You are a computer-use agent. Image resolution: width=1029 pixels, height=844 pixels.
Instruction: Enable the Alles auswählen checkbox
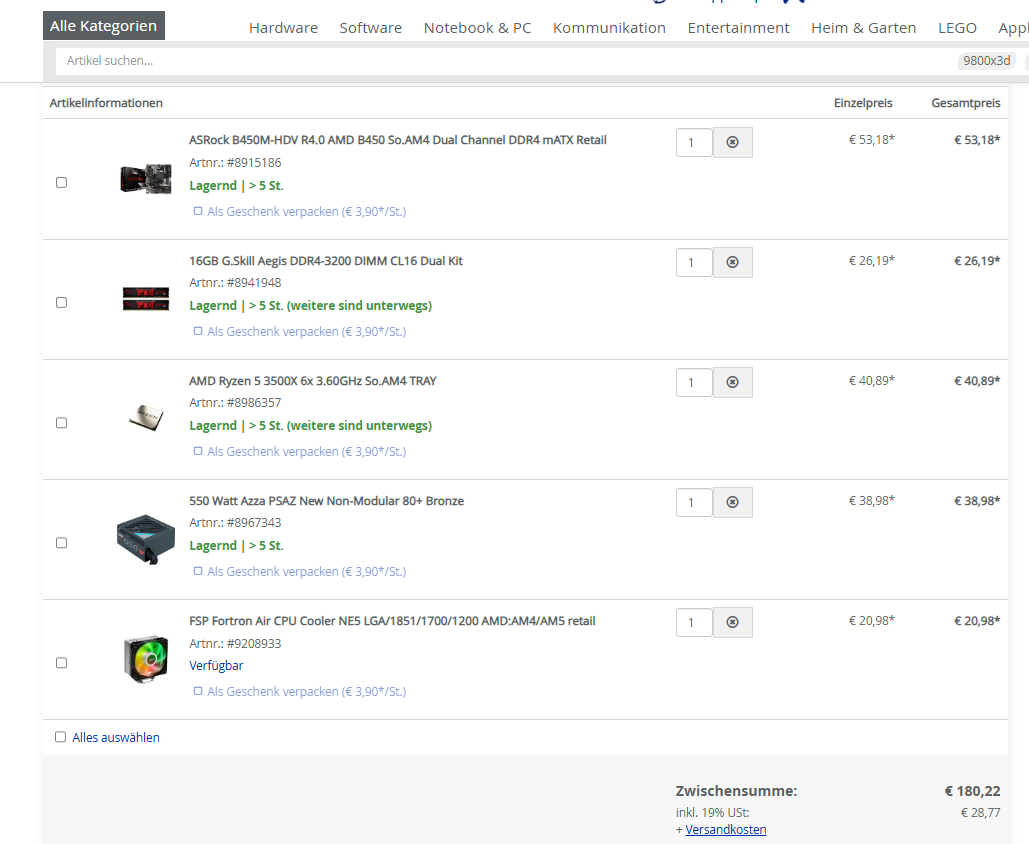click(61, 738)
